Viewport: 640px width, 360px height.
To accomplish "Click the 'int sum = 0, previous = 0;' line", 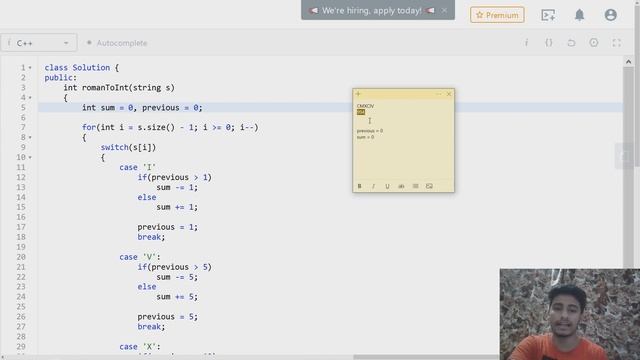I will 142,108.
